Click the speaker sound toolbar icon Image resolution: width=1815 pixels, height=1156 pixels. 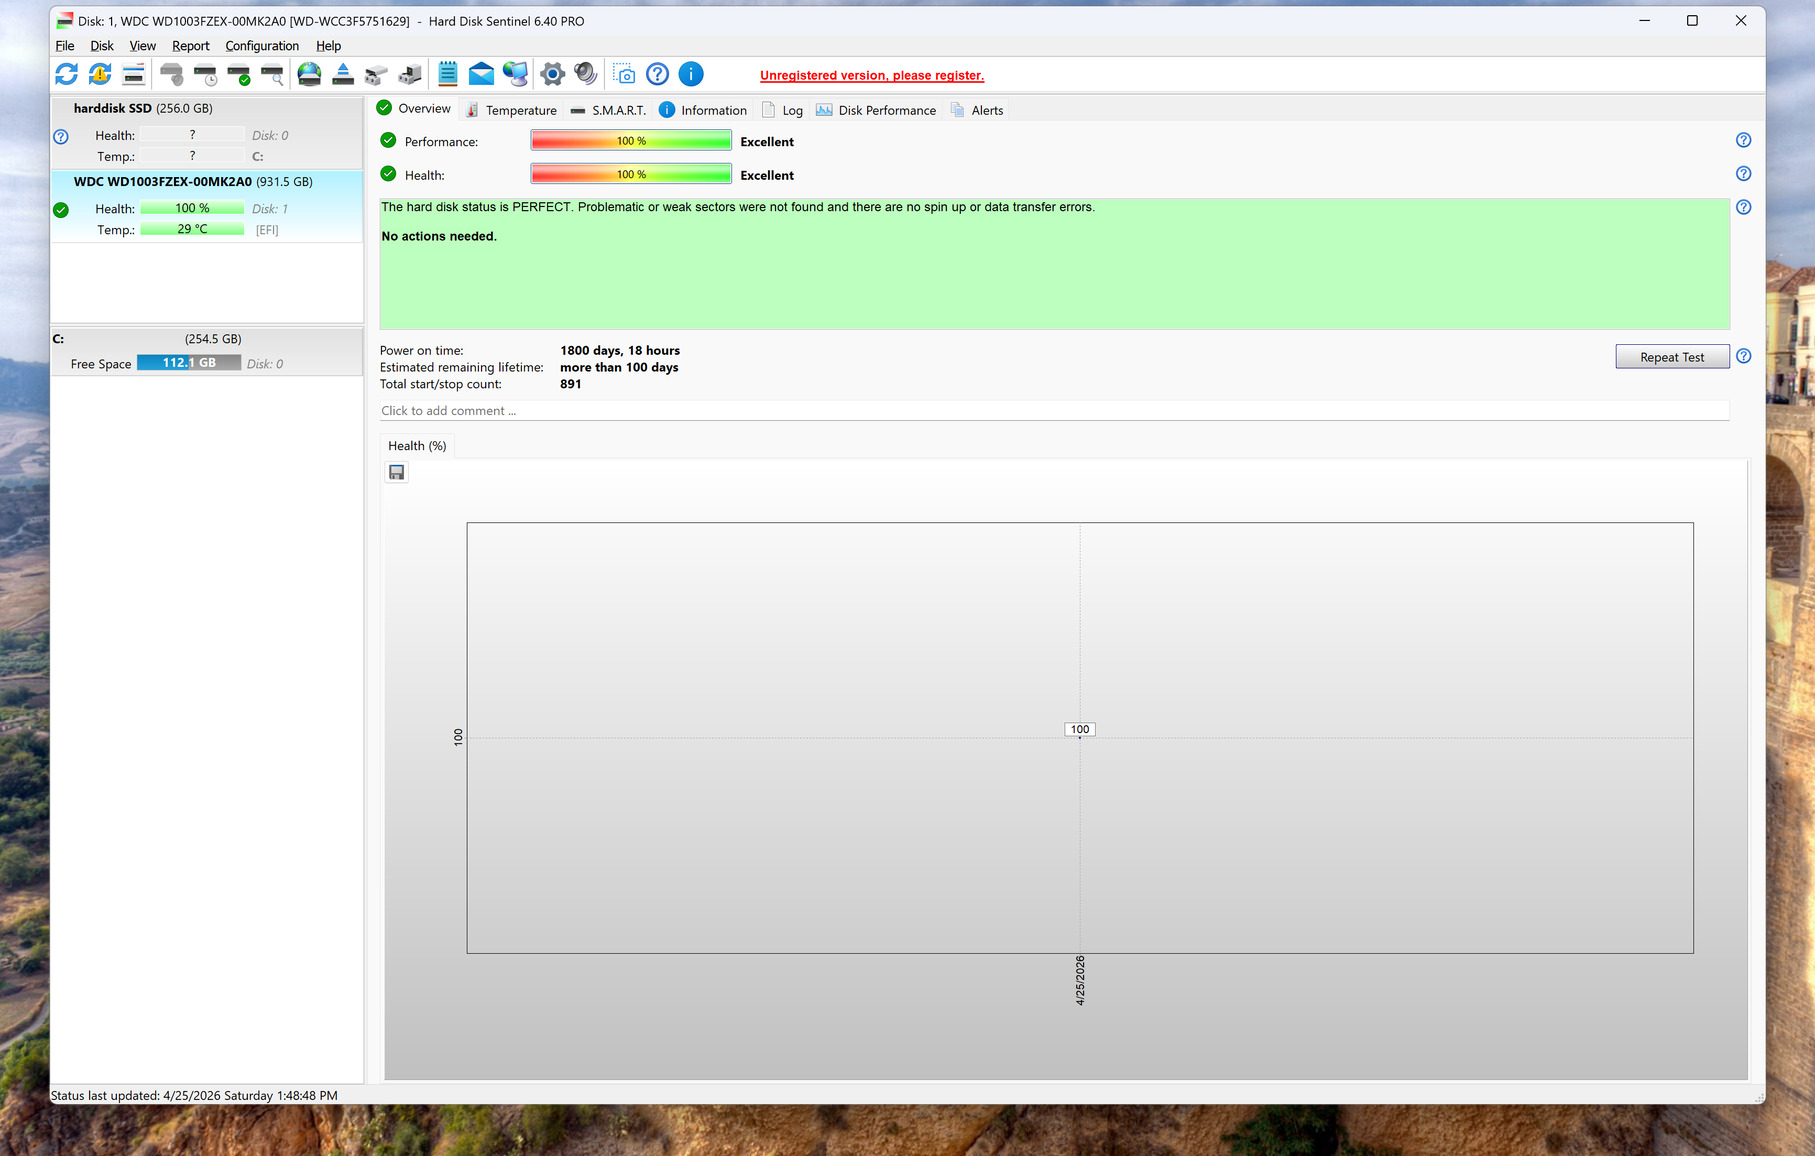pos(586,74)
